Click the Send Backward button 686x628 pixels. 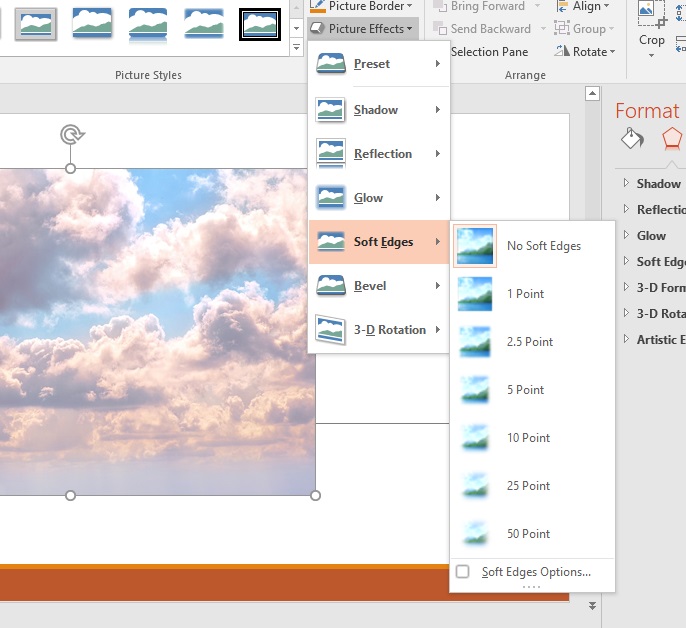click(482, 29)
